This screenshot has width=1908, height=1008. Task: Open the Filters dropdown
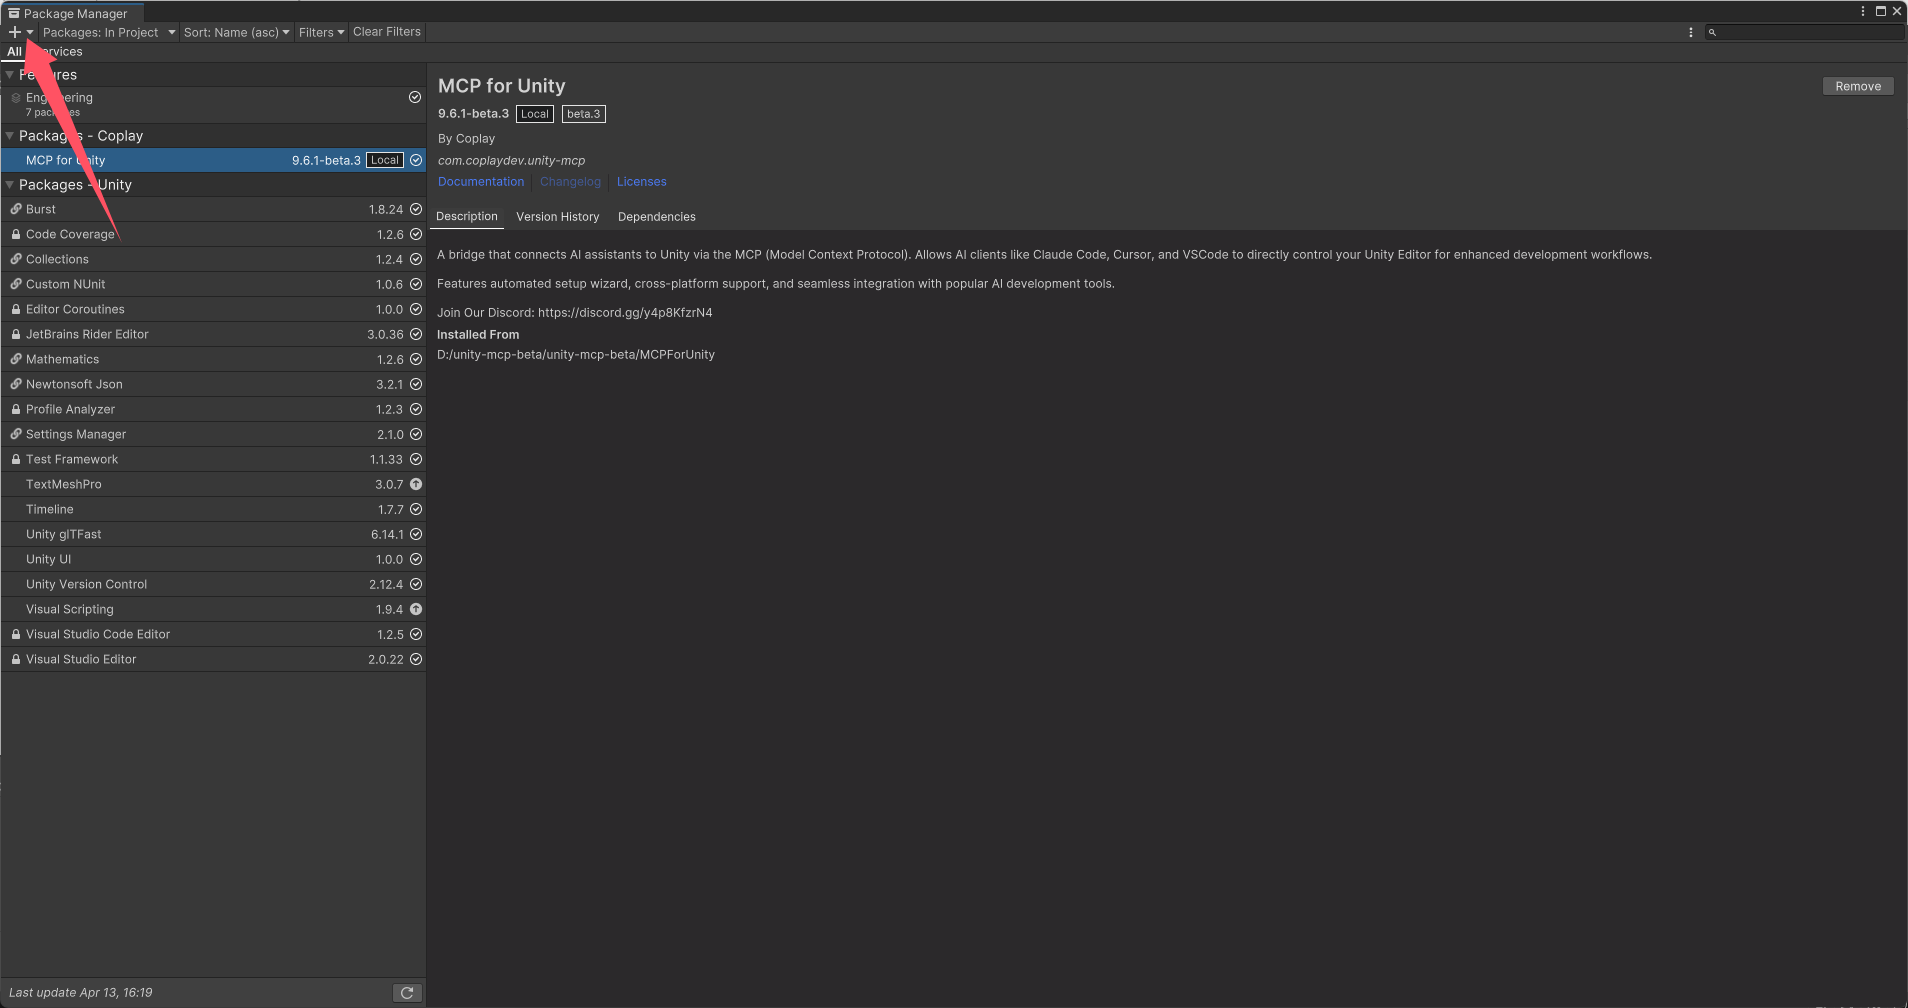[321, 32]
